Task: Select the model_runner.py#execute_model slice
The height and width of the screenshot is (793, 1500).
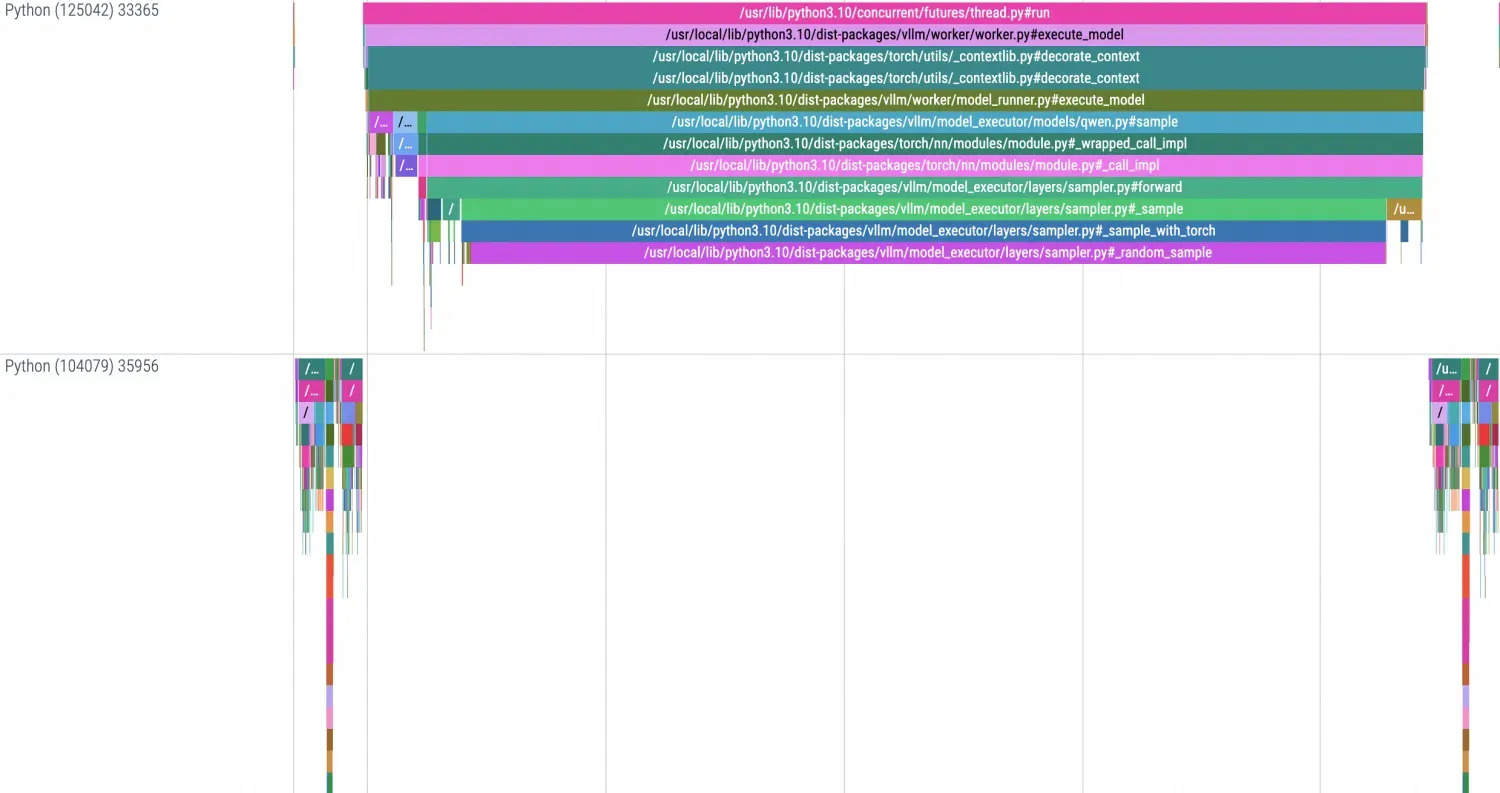Action: tap(896, 100)
